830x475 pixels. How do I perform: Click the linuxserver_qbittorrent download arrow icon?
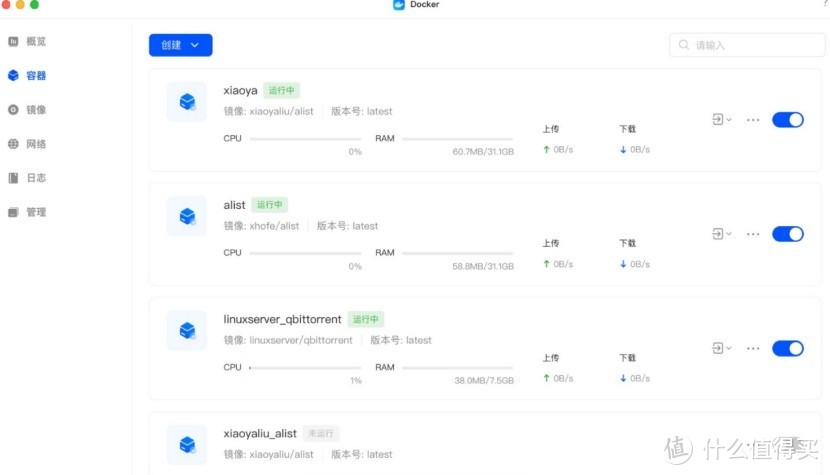click(623, 379)
